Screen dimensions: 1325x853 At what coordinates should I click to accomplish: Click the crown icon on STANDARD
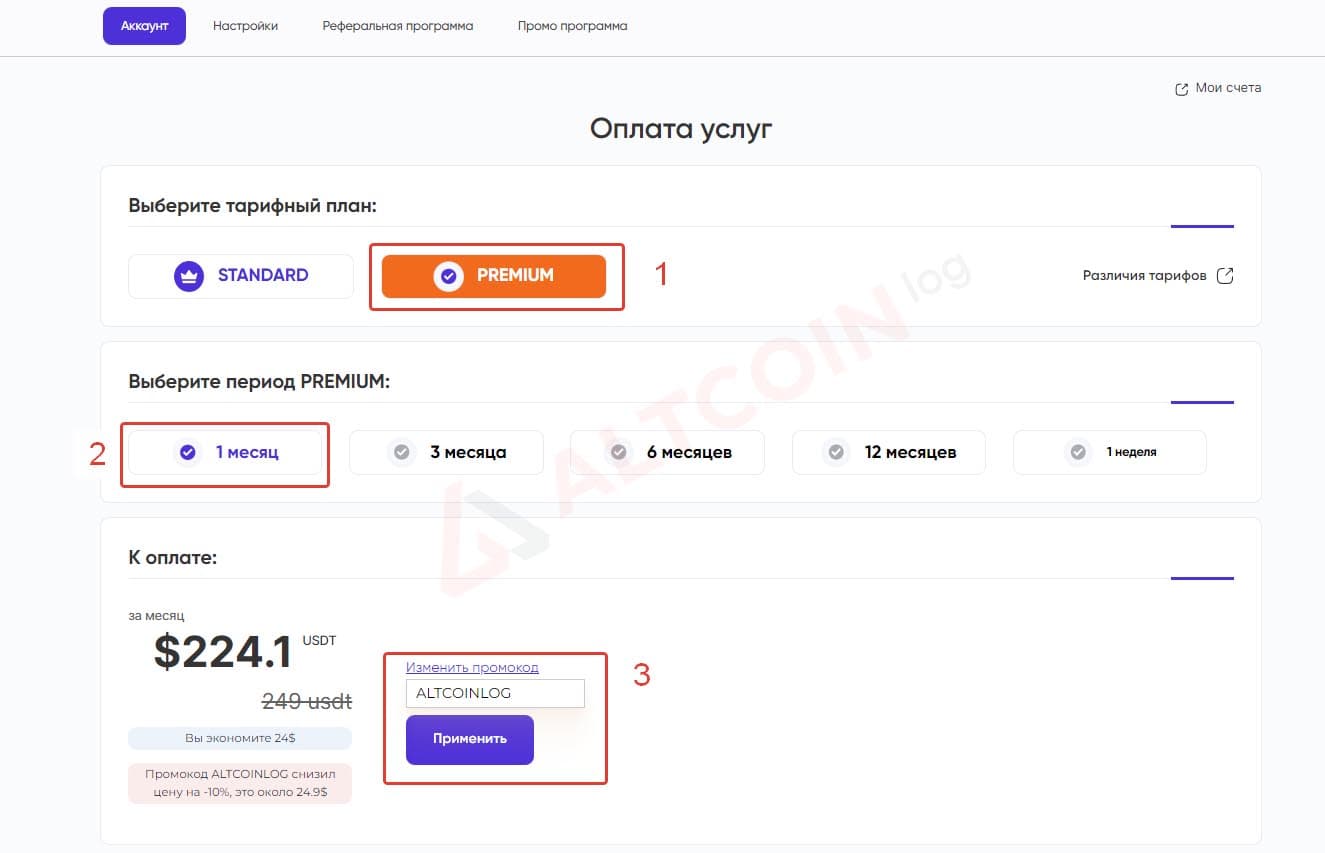coord(189,276)
